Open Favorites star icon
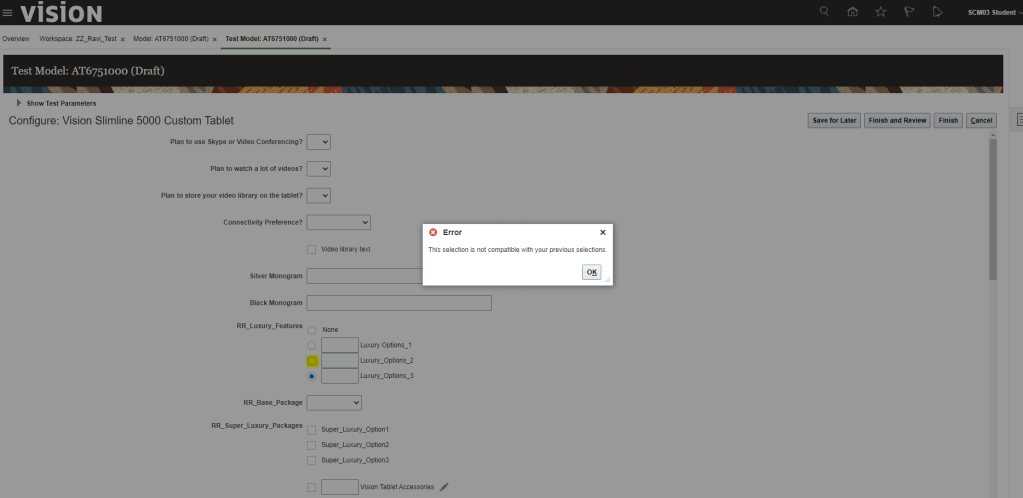This screenshot has width=1023, height=498. pos(880,13)
